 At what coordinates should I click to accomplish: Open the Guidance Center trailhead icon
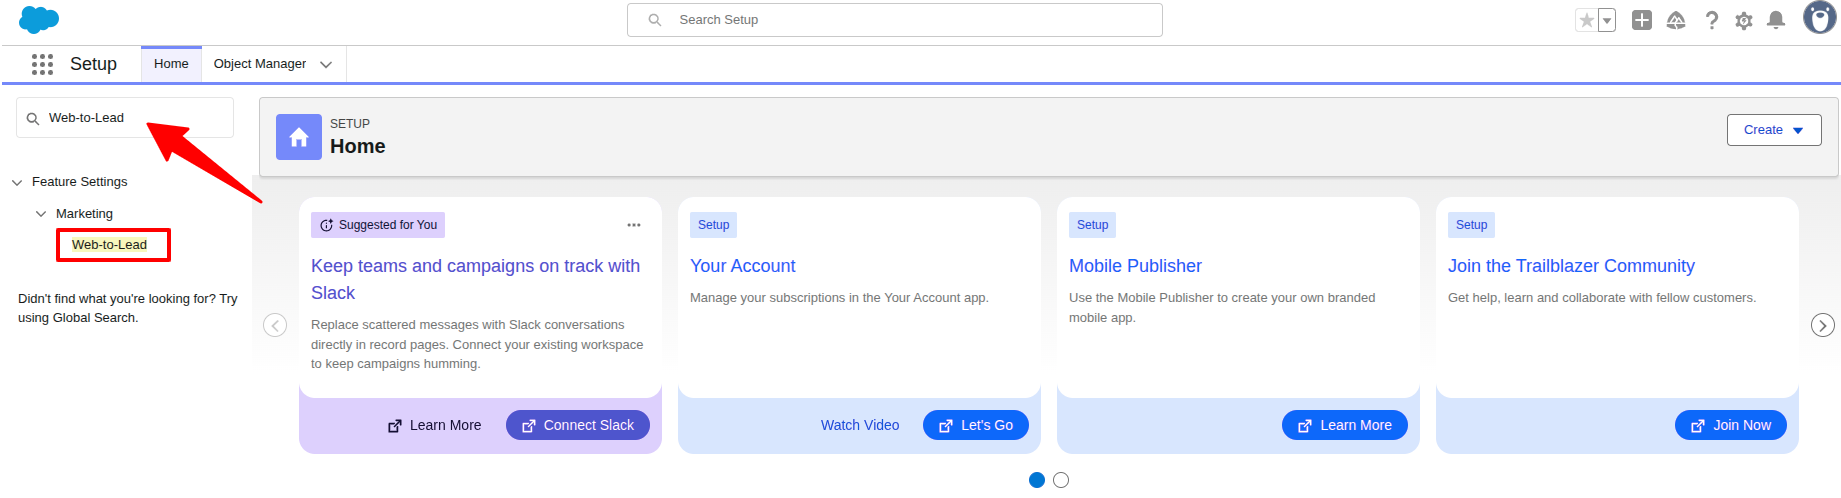click(1676, 20)
